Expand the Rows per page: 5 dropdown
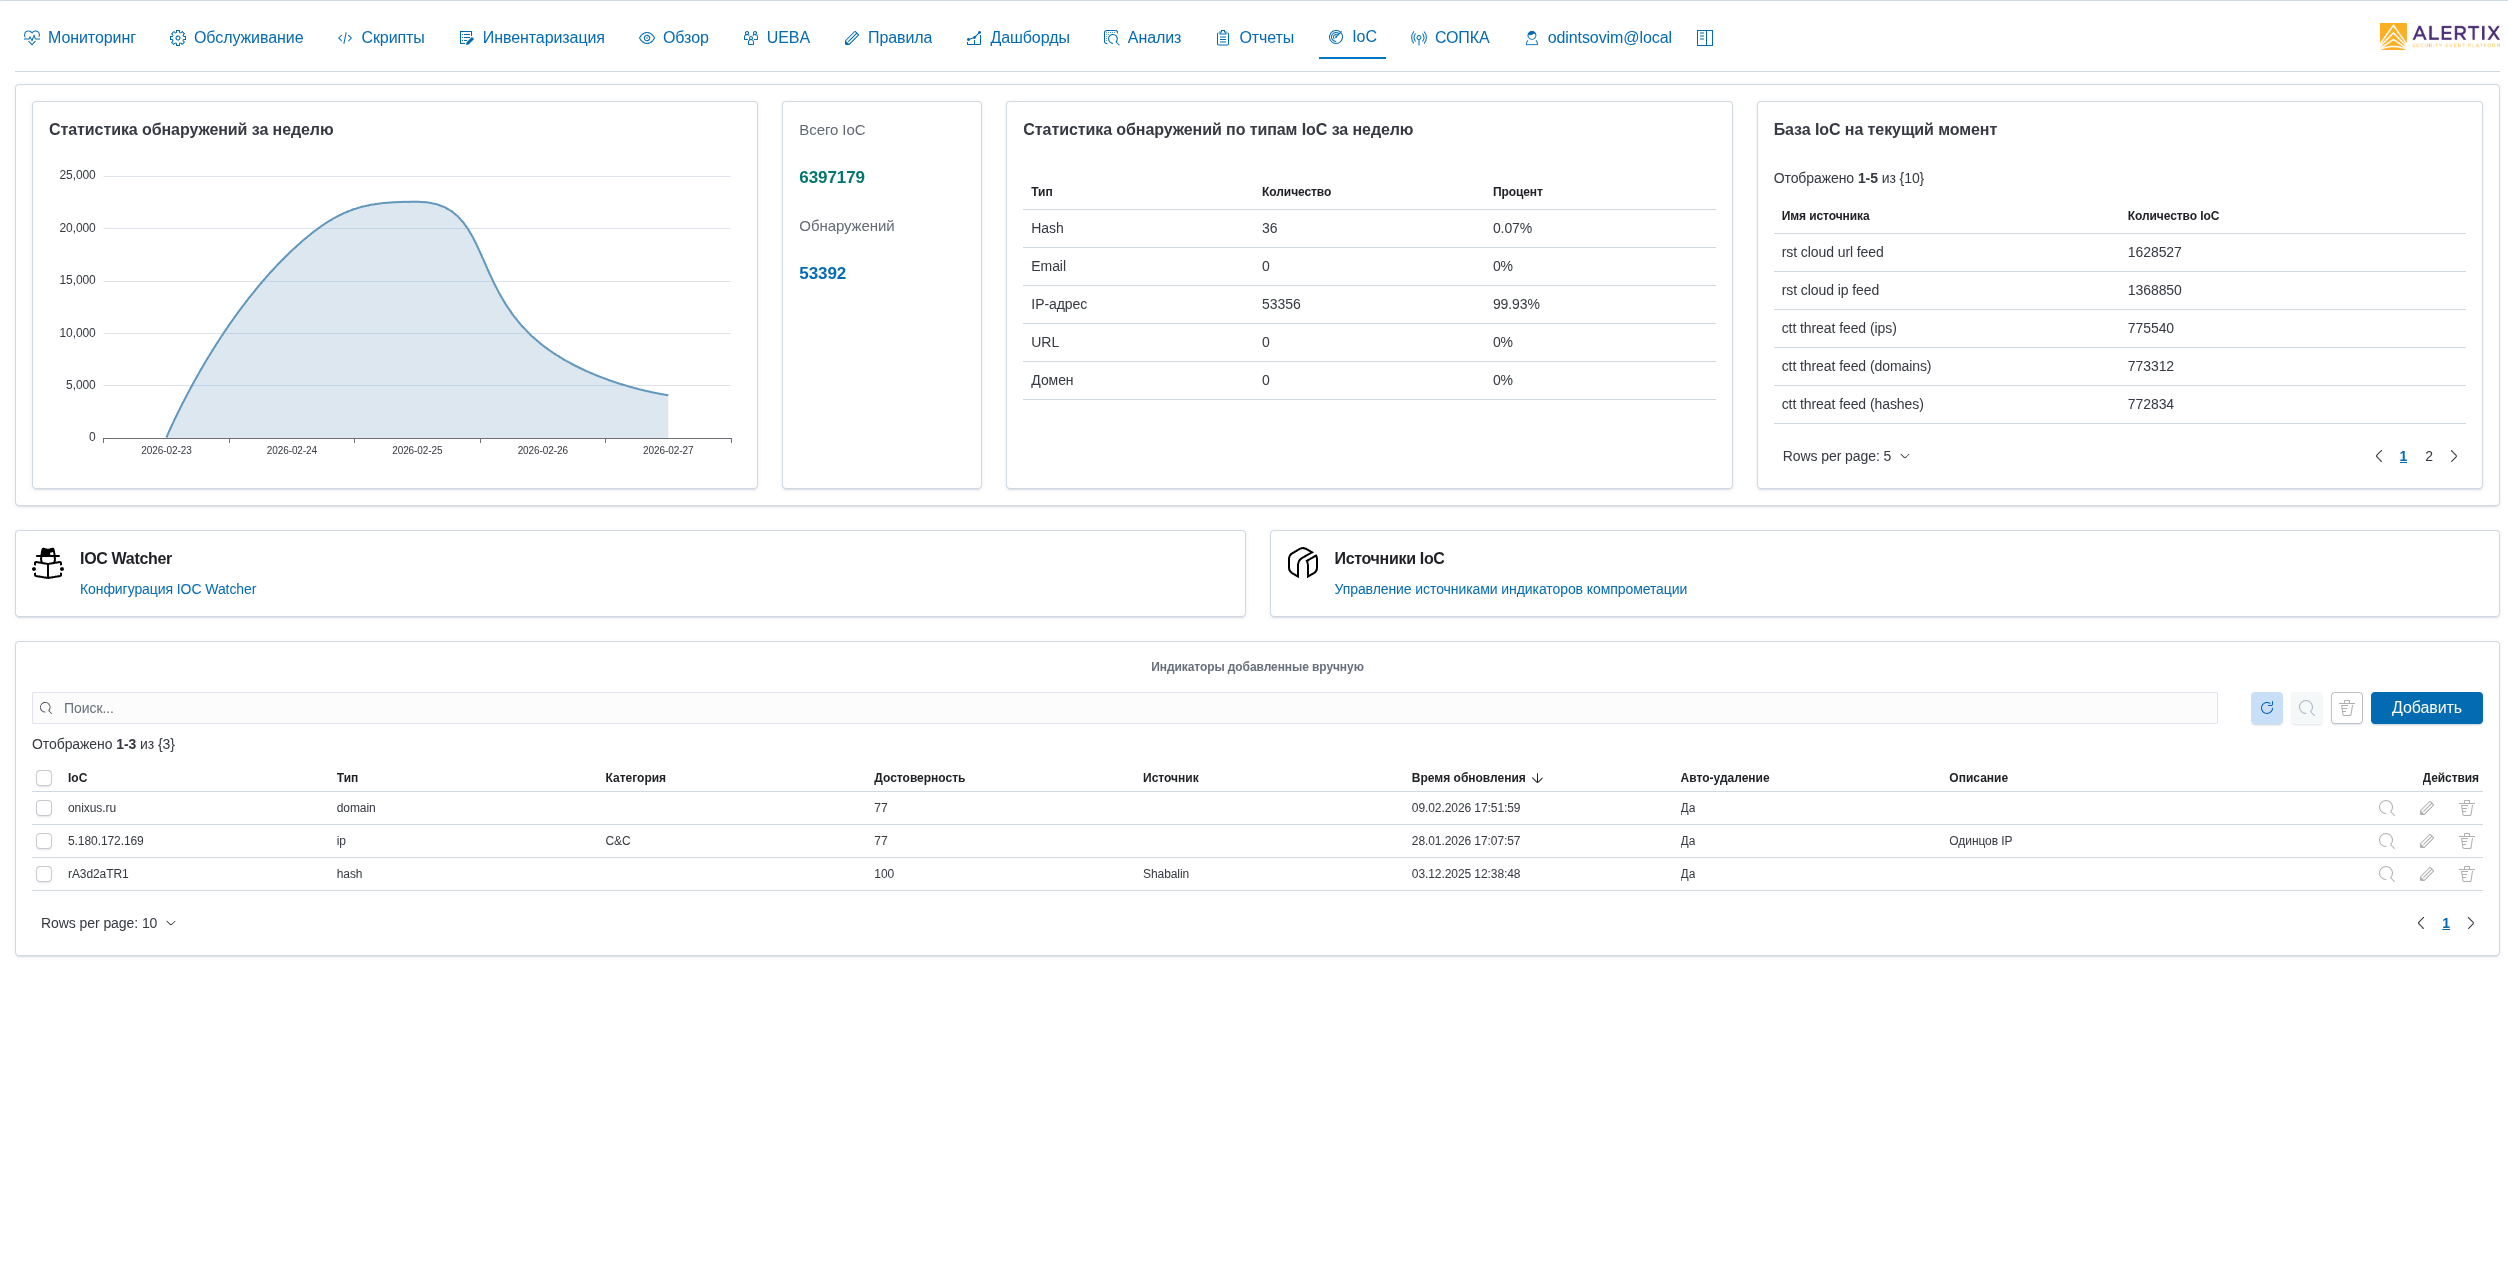The image size is (2508, 1282). [x=1846, y=456]
